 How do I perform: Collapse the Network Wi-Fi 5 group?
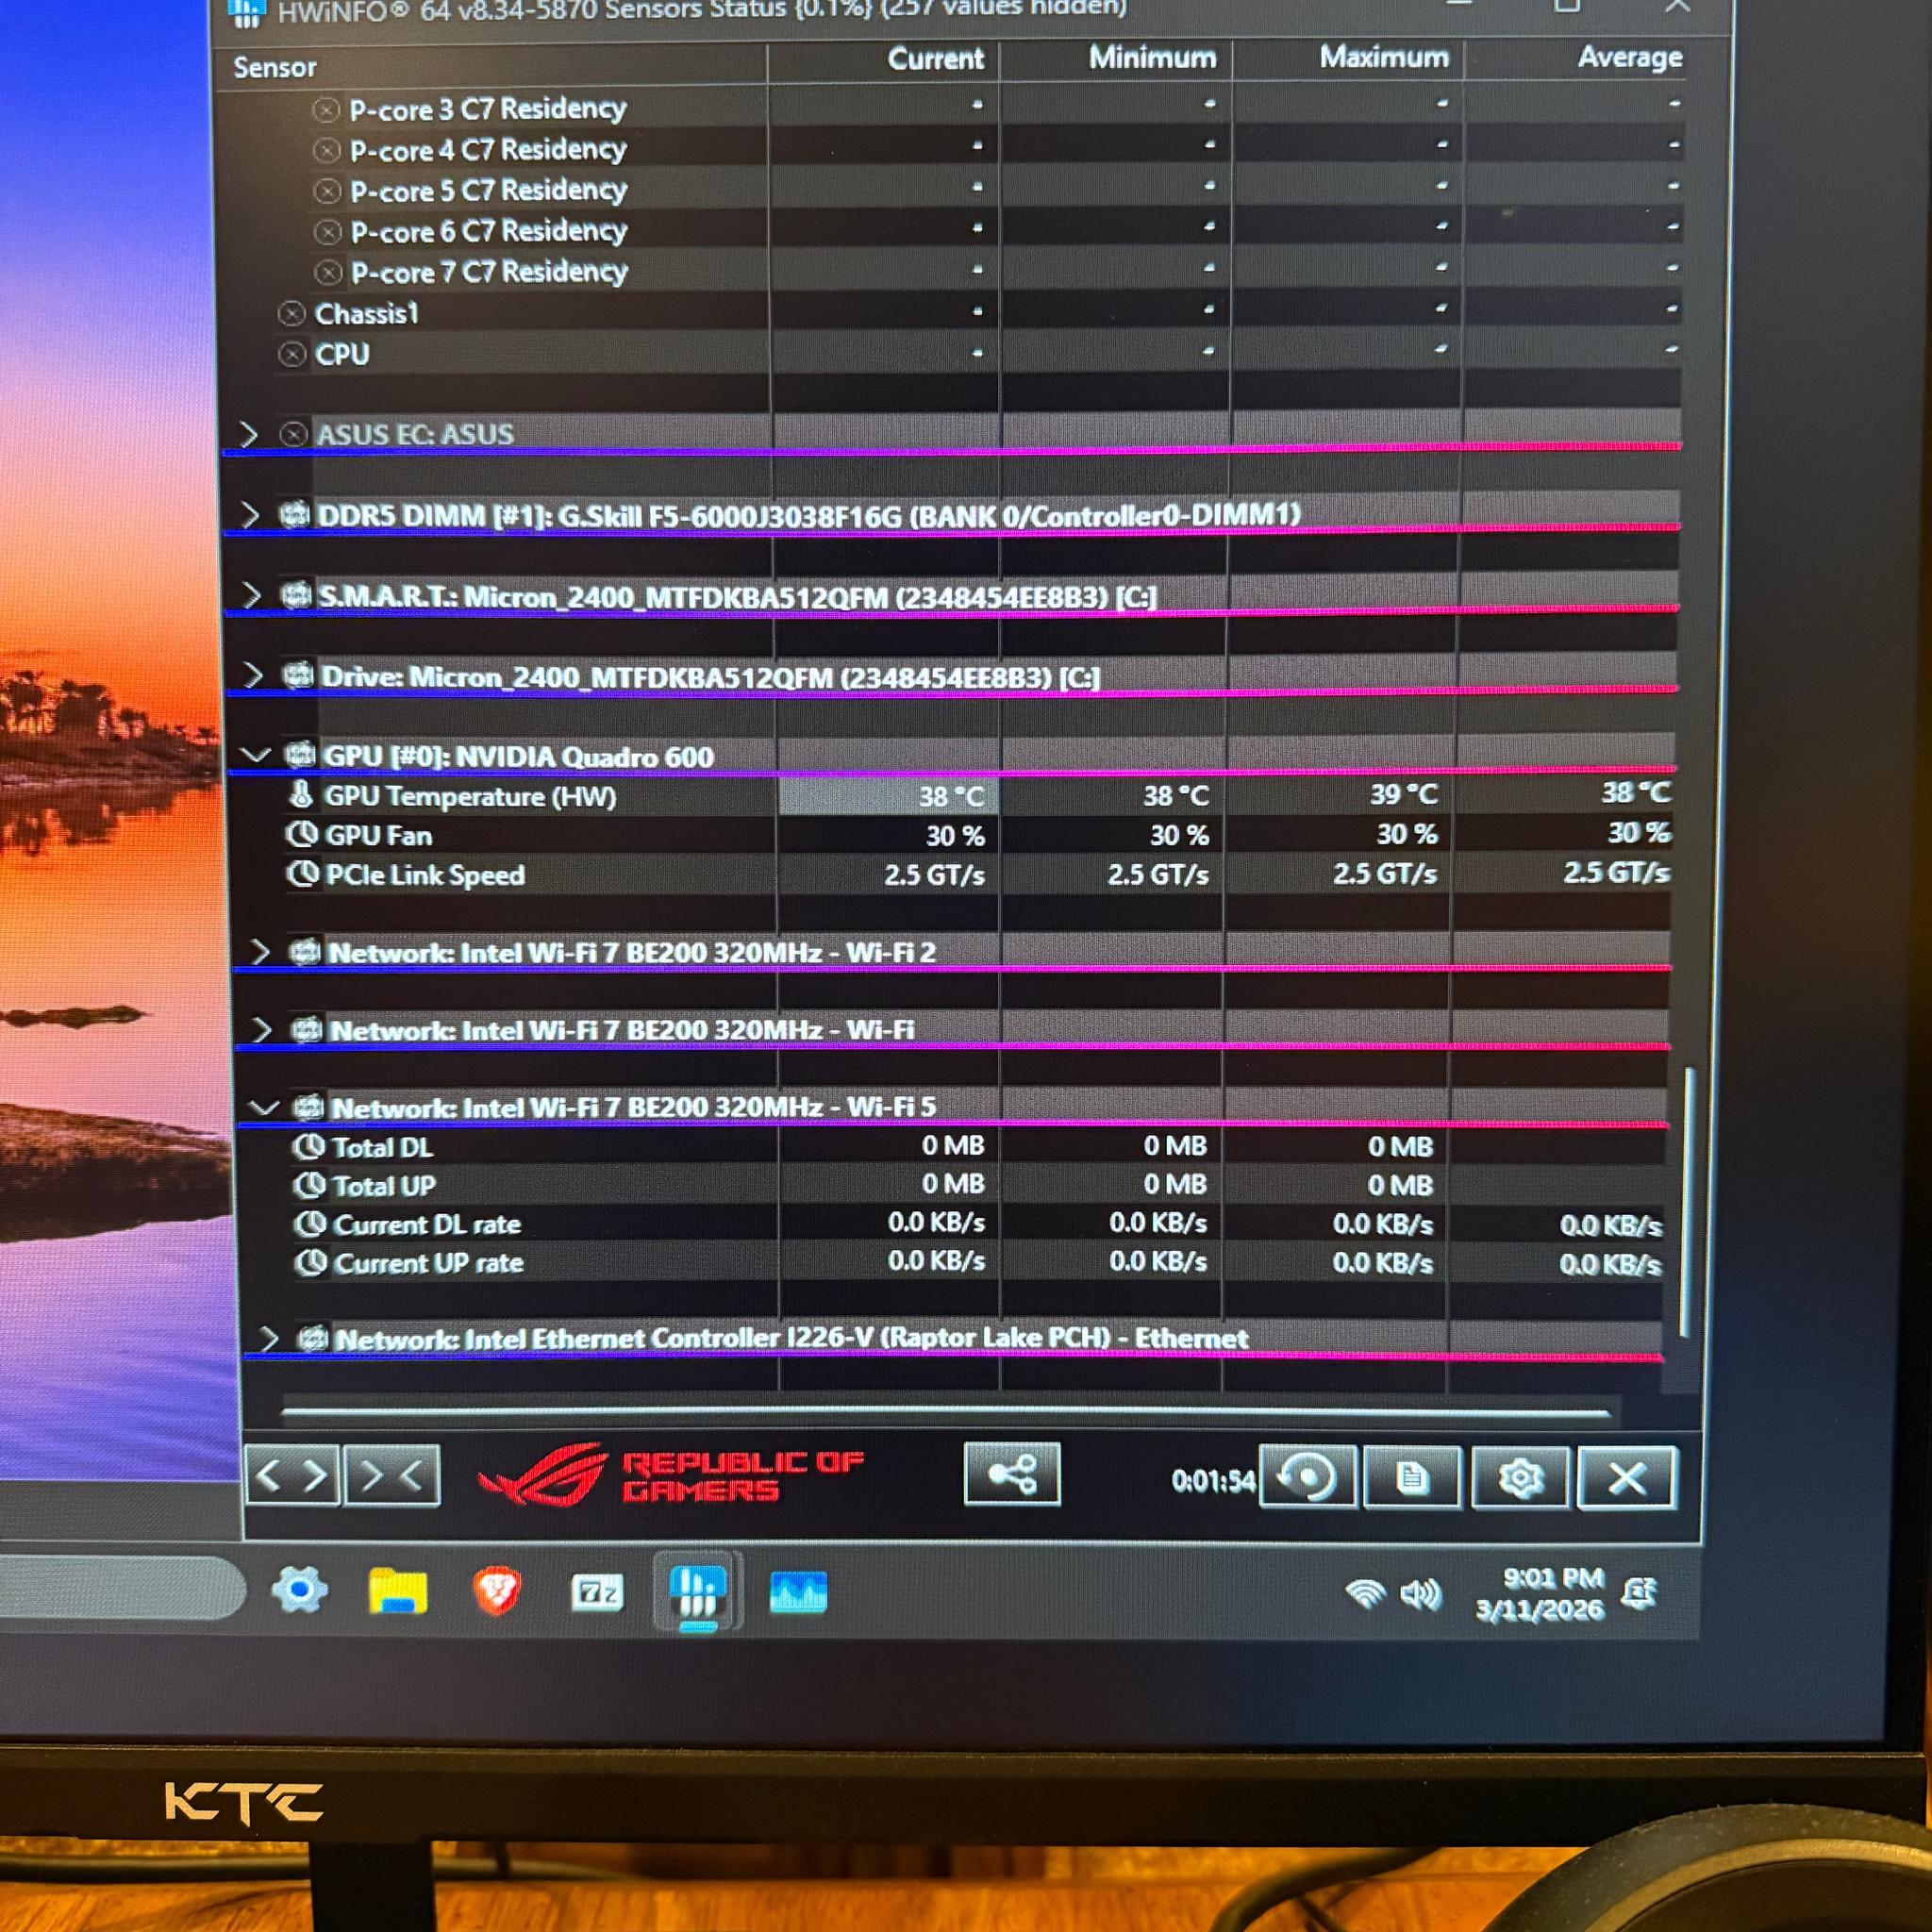[264, 1108]
